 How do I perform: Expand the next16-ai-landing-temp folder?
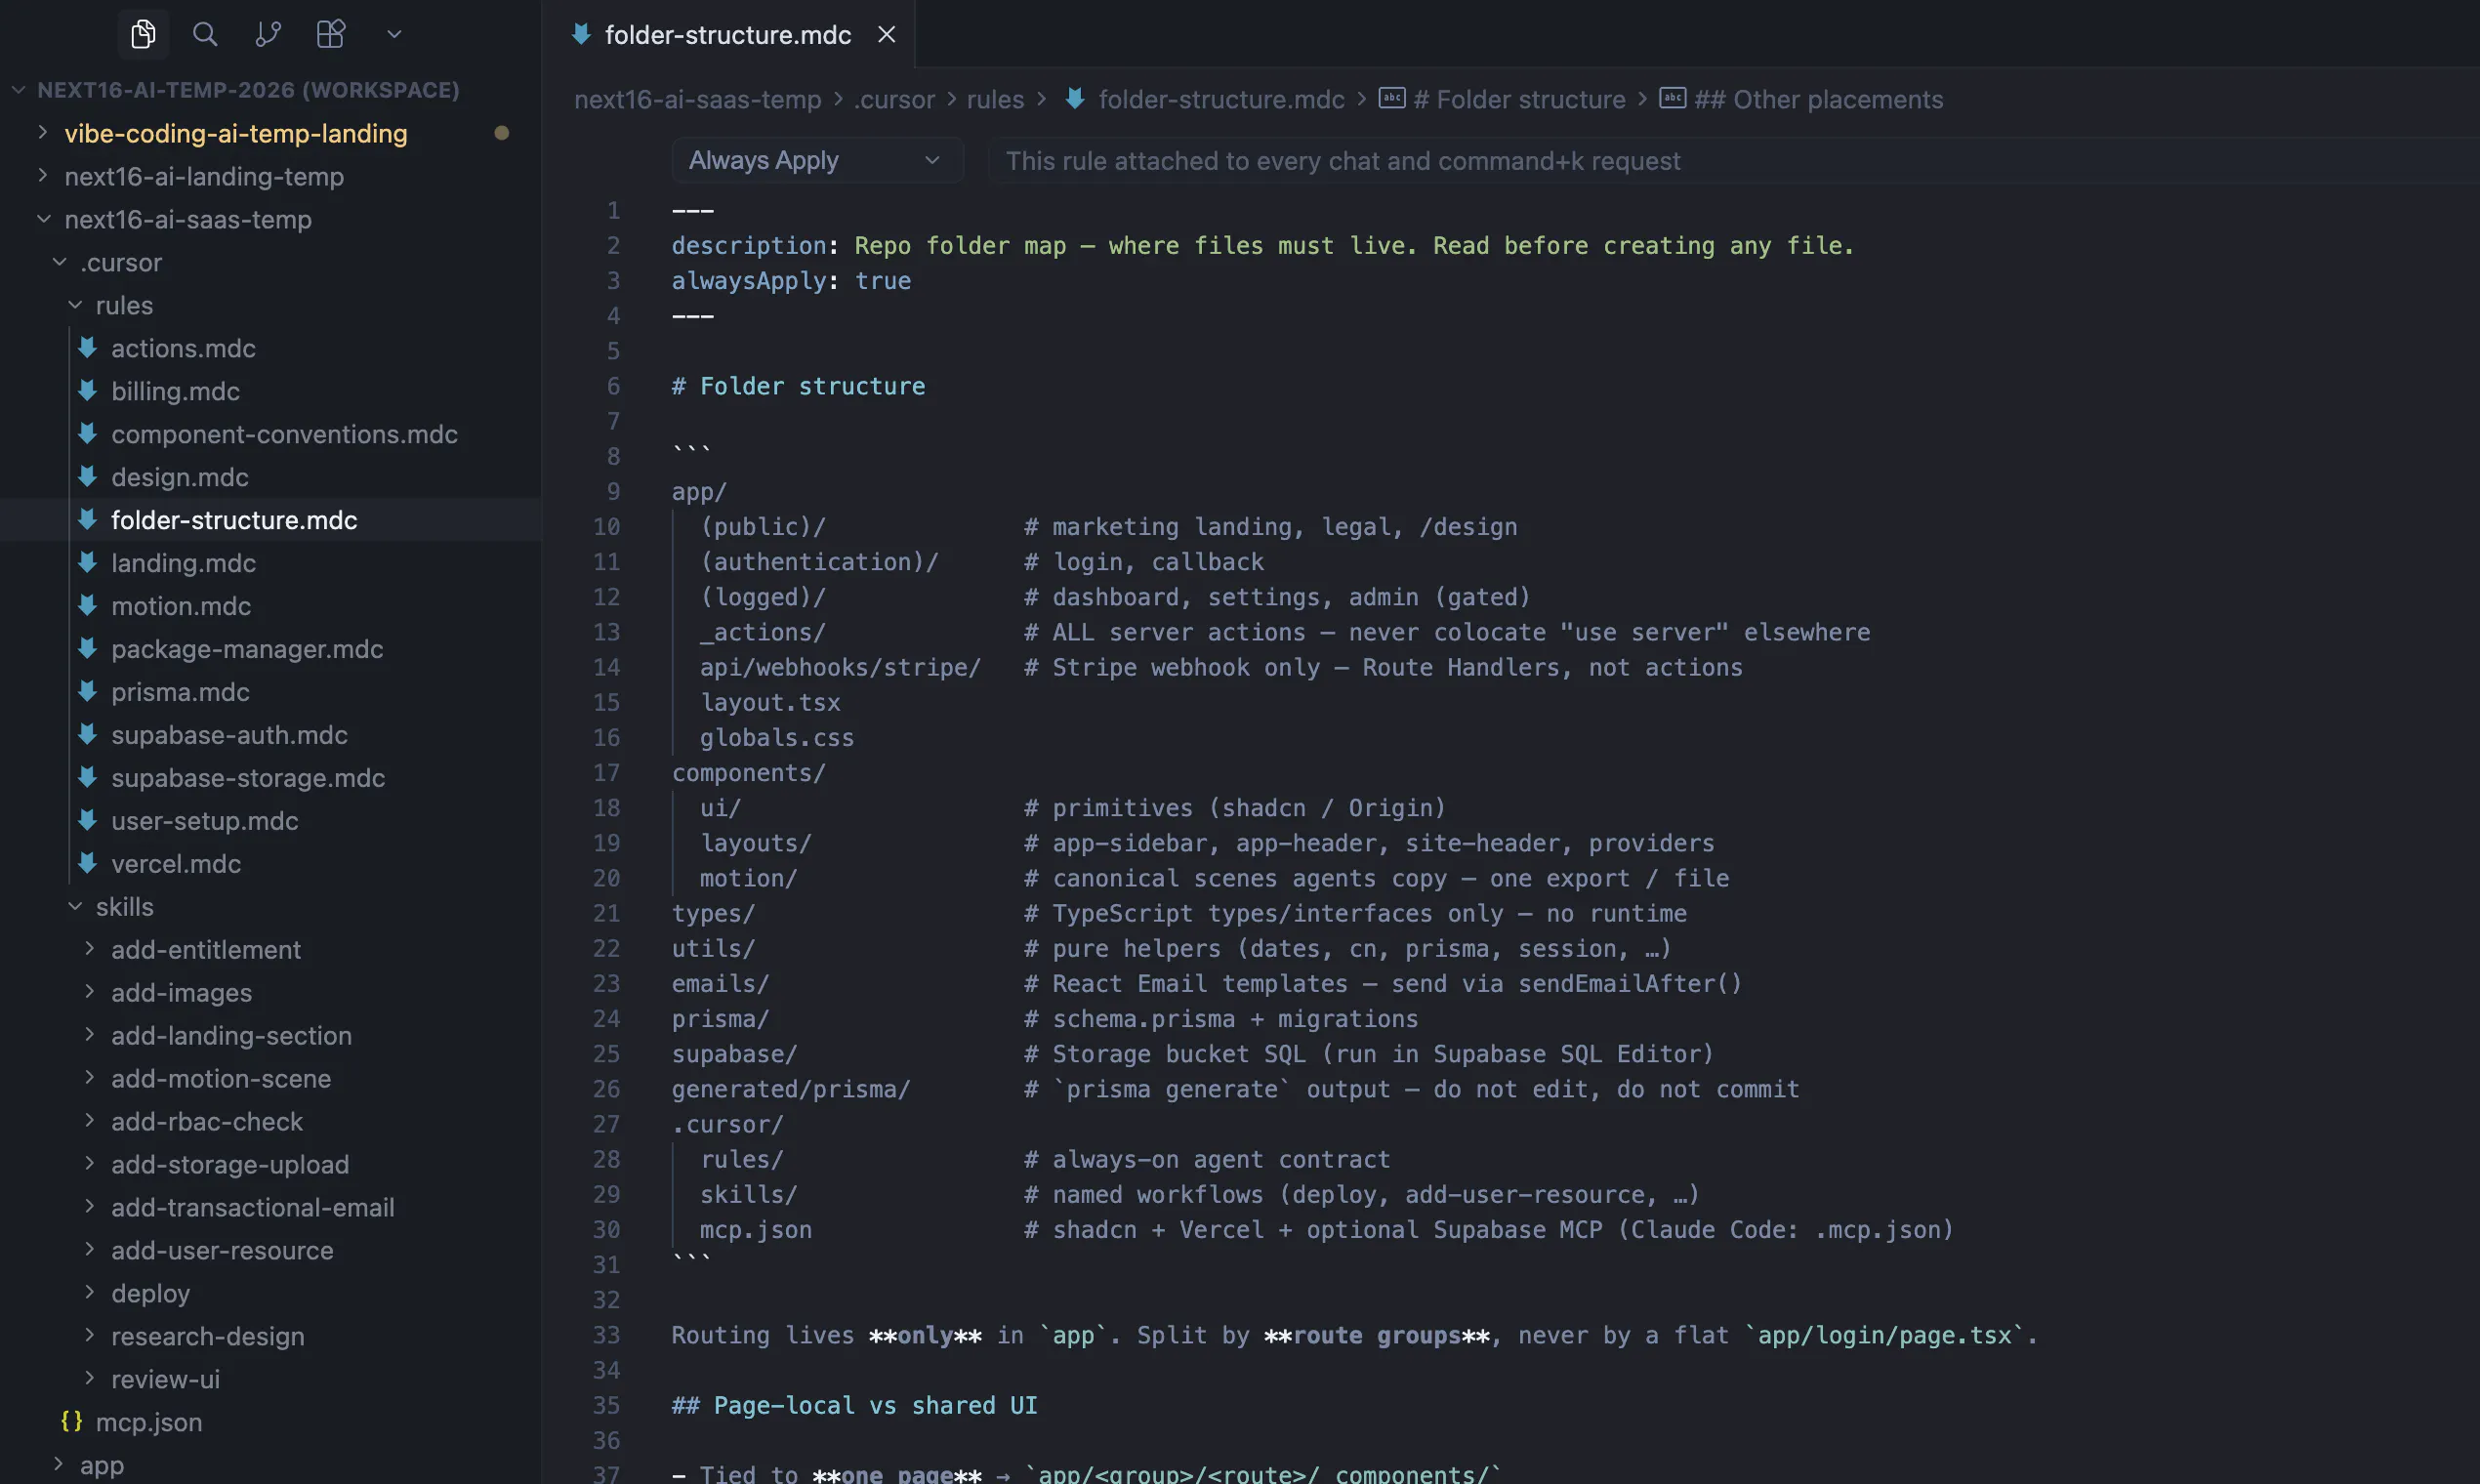coord(204,176)
